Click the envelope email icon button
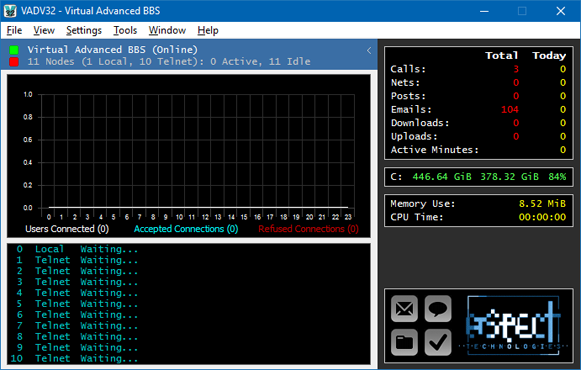The height and width of the screenshot is (370, 581). [404, 309]
